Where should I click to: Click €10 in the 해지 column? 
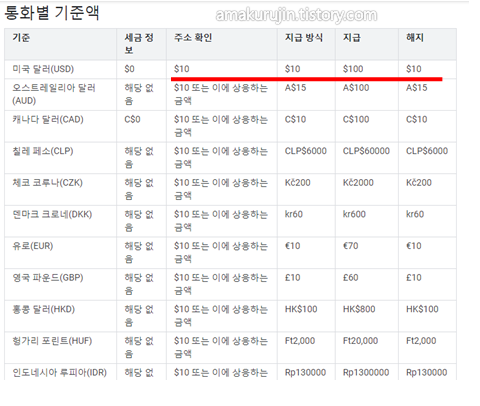click(414, 246)
